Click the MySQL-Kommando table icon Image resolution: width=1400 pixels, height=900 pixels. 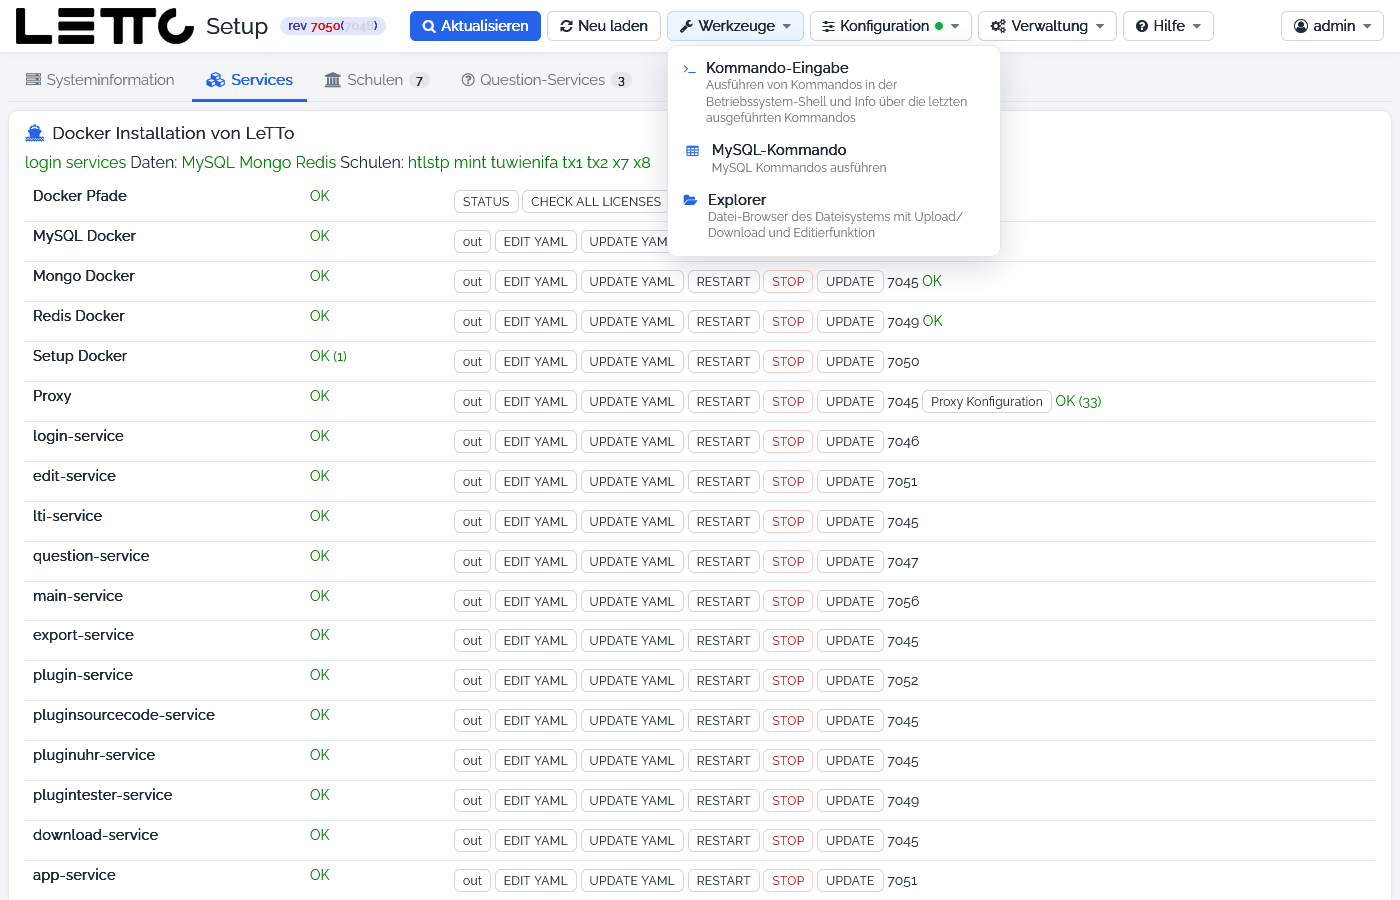(x=692, y=151)
